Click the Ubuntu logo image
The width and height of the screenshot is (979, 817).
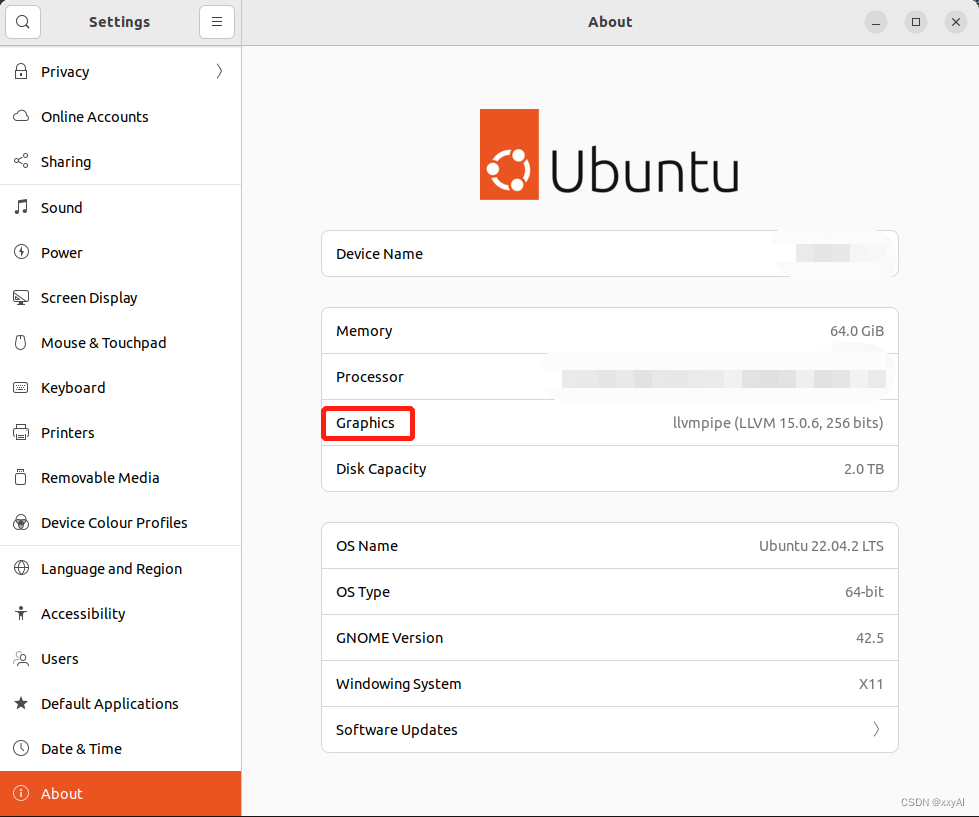(x=609, y=154)
